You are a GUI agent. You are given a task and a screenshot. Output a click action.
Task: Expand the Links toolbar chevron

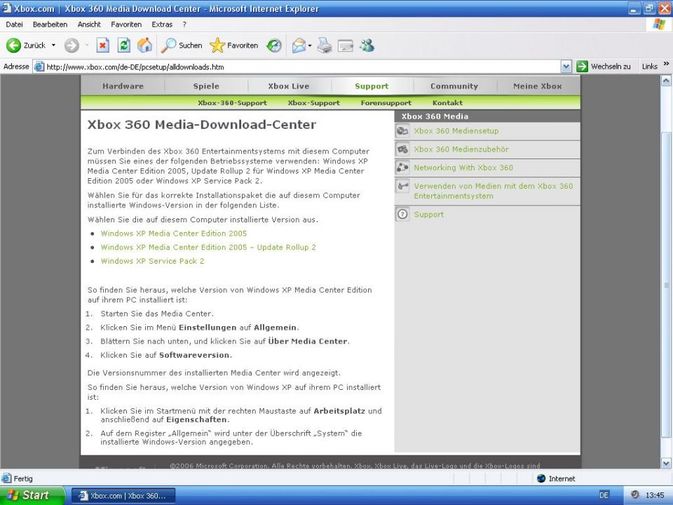666,64
